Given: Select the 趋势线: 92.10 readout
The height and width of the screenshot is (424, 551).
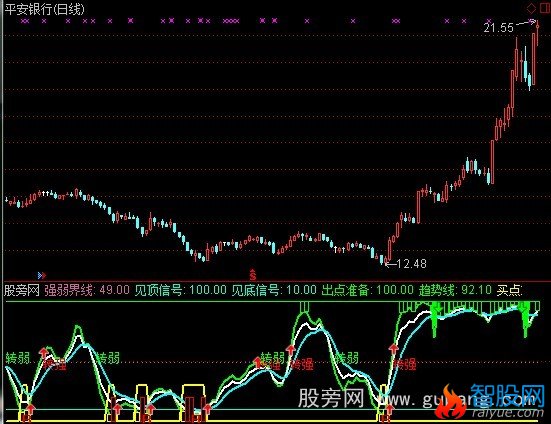Looking at the screenshot, I should click(x=455, y=290).
